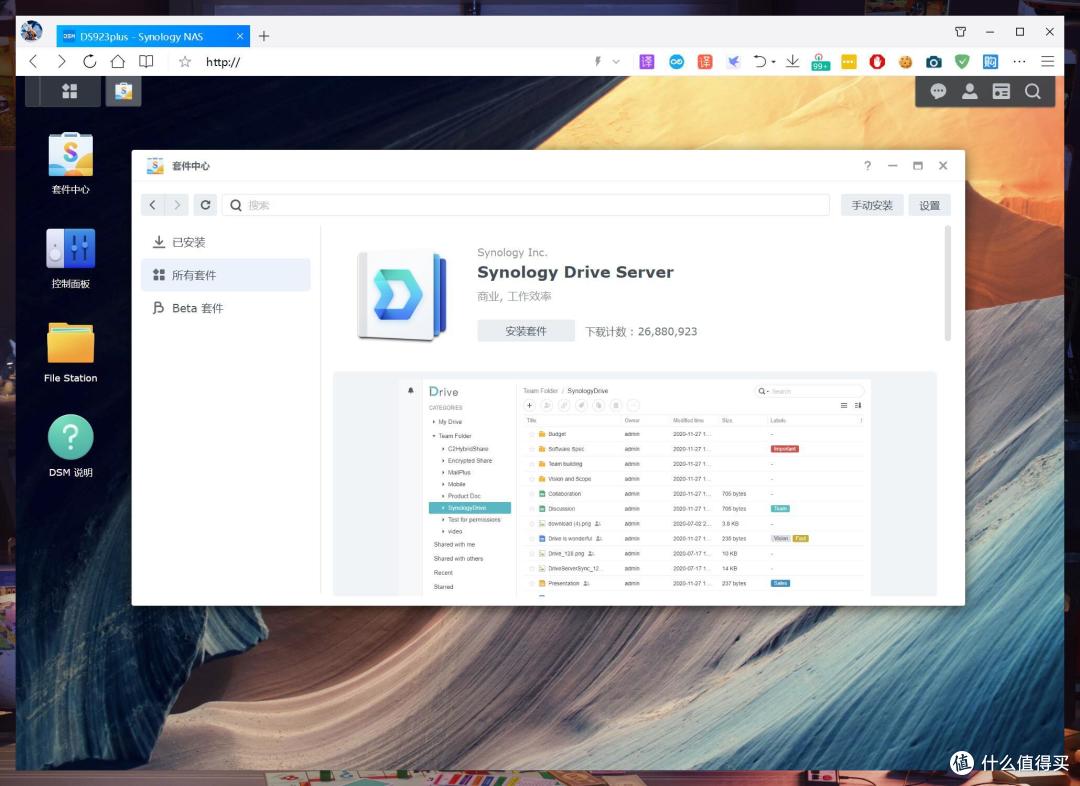The height and width of the screenshot is (786, 1080).
Task: Open DSM 说明 help icon
Action: (70, 446)
